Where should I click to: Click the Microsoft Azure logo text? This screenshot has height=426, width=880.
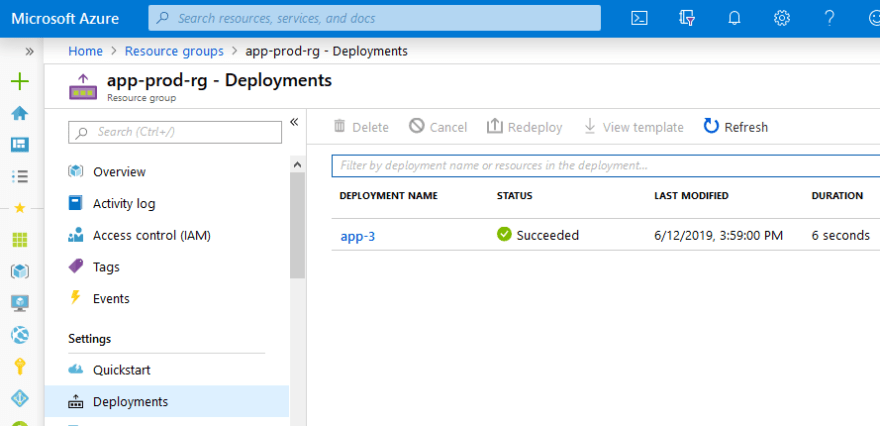click(x=65, y=19)
